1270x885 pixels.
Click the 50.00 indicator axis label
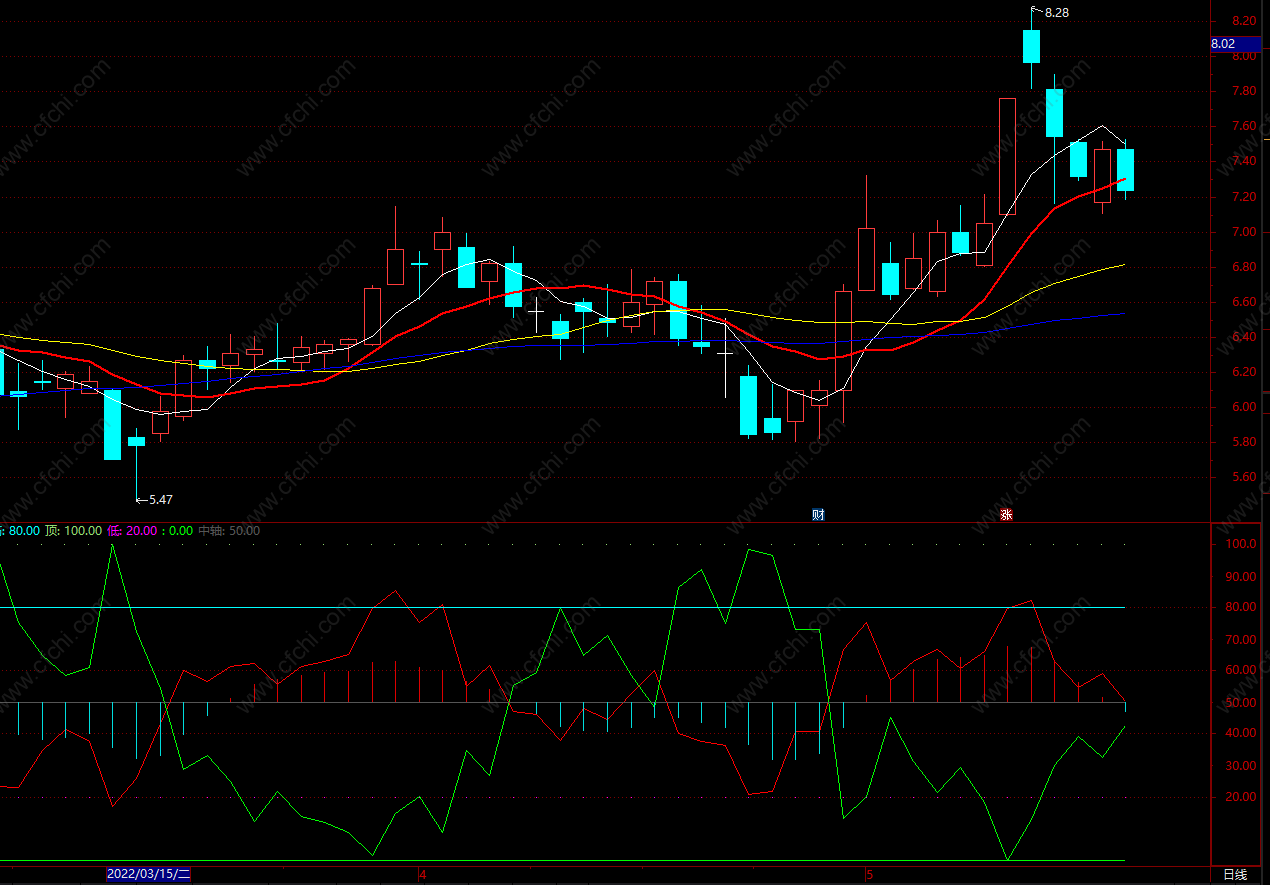click(1240, 703)
